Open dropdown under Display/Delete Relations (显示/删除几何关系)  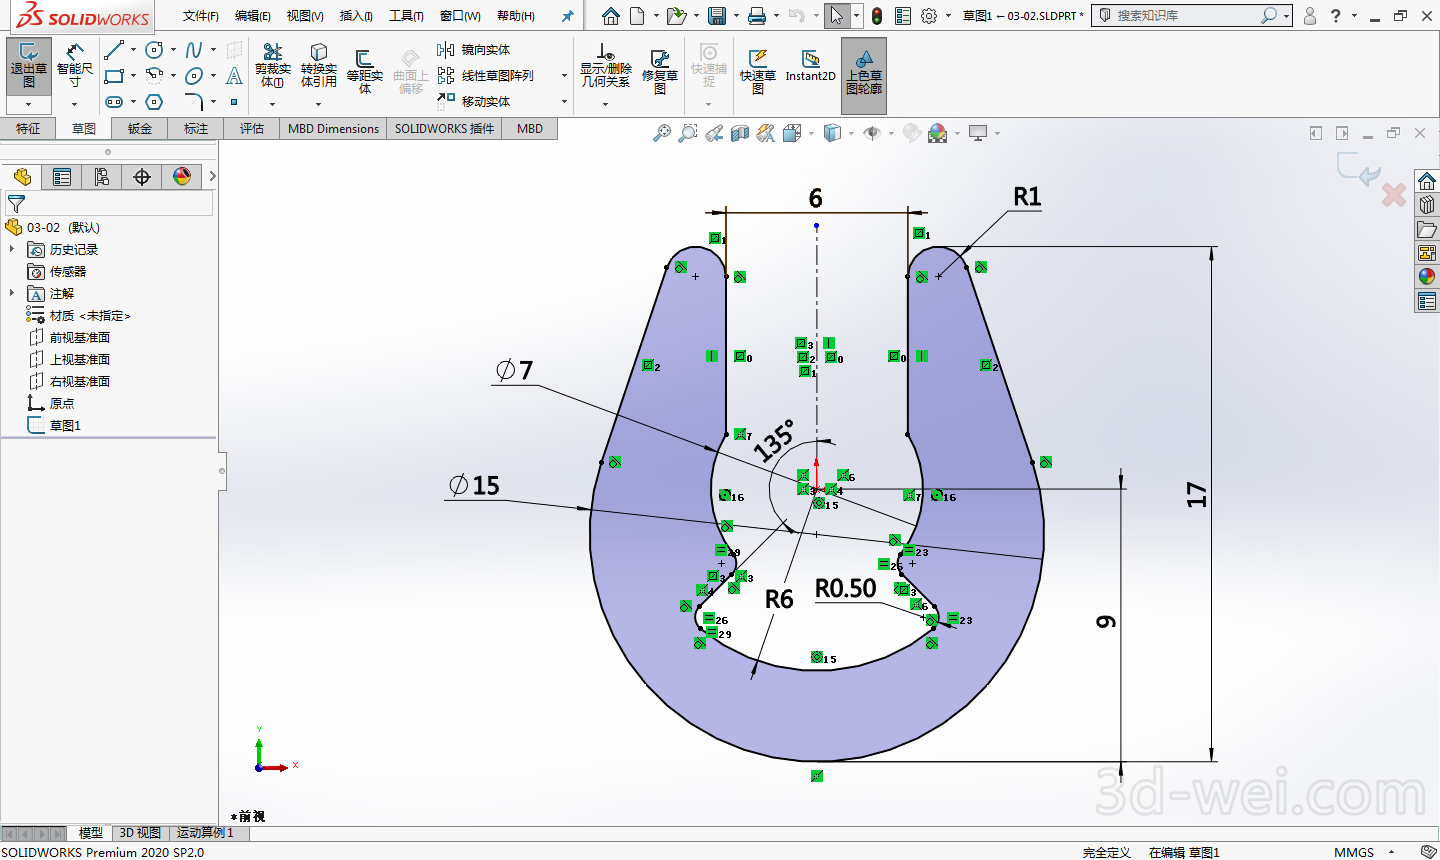pyautogui.click(x=605, y=104)
